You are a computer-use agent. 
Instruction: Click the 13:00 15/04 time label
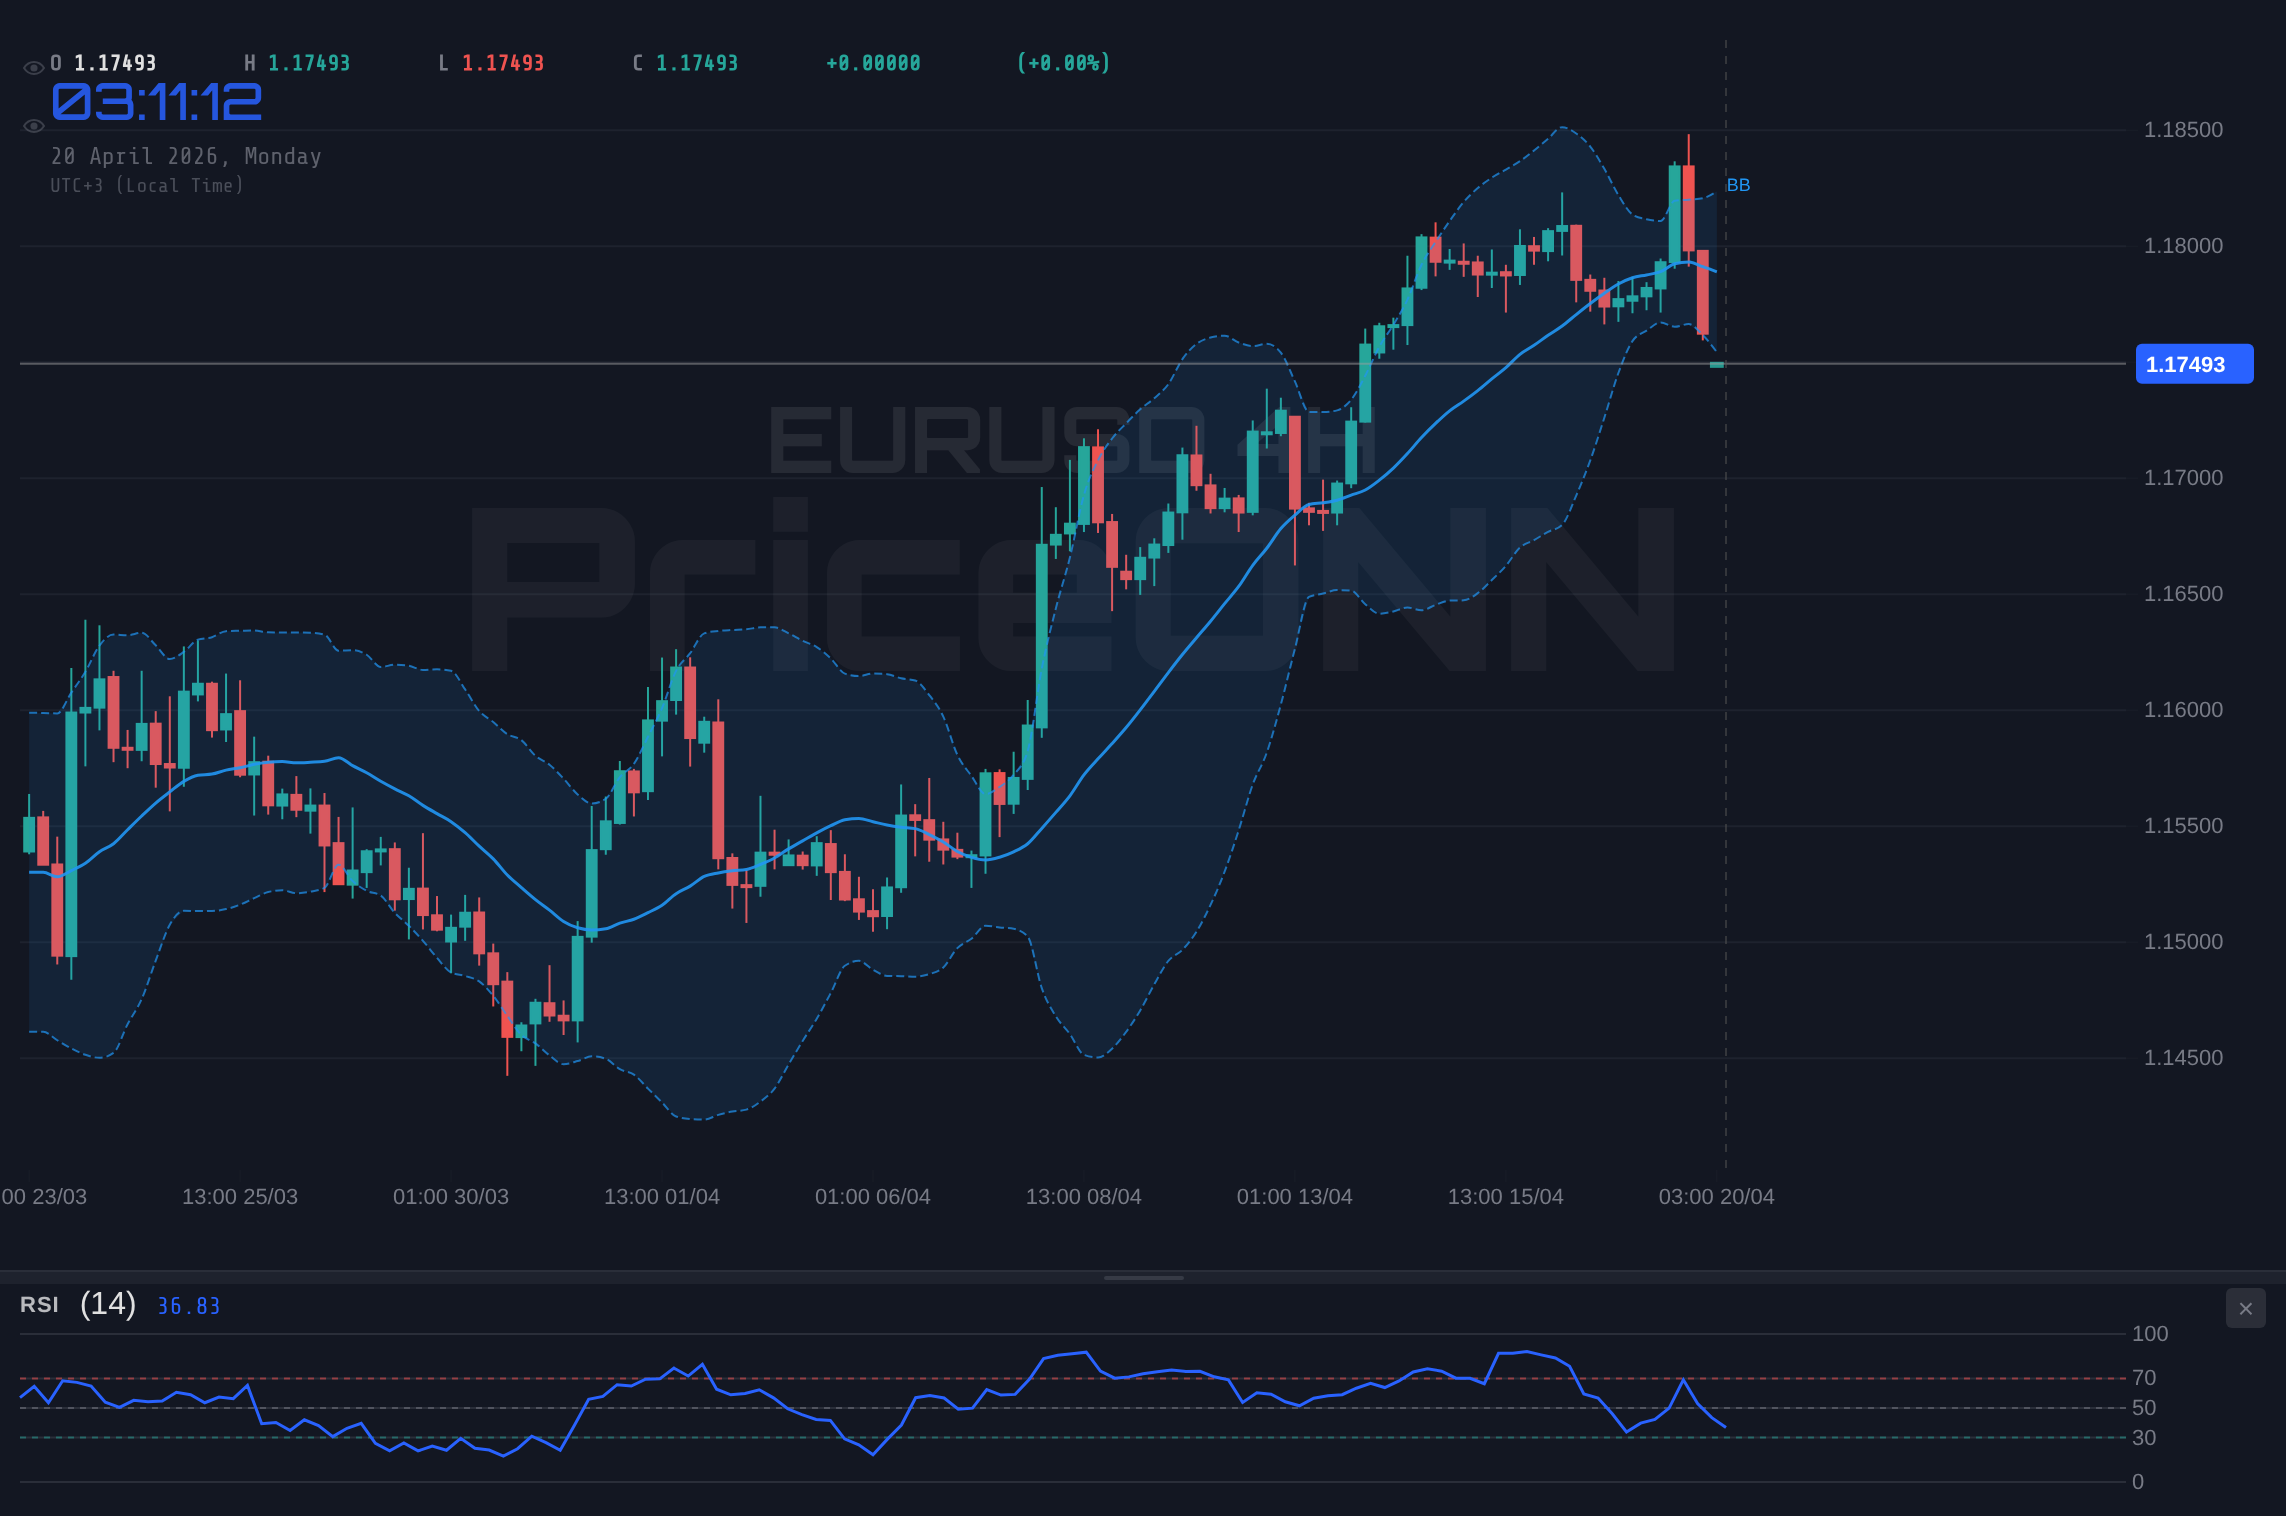1506,1197
